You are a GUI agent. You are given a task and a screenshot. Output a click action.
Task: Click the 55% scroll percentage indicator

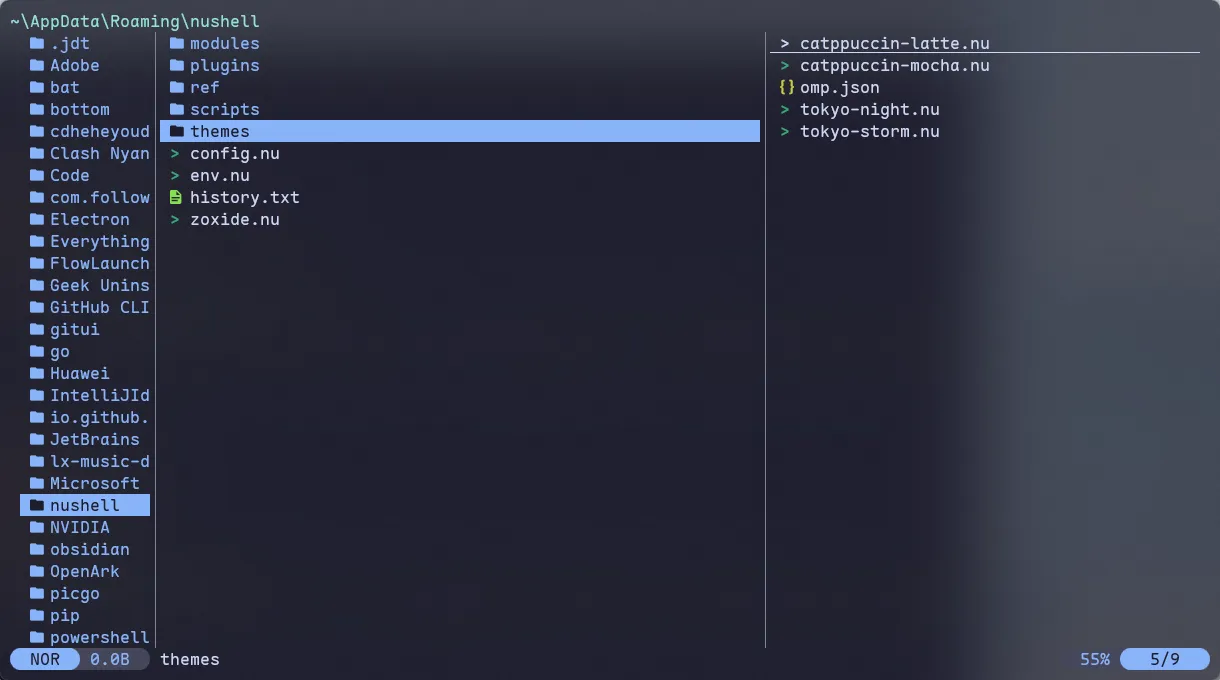tap(1095, 659)
